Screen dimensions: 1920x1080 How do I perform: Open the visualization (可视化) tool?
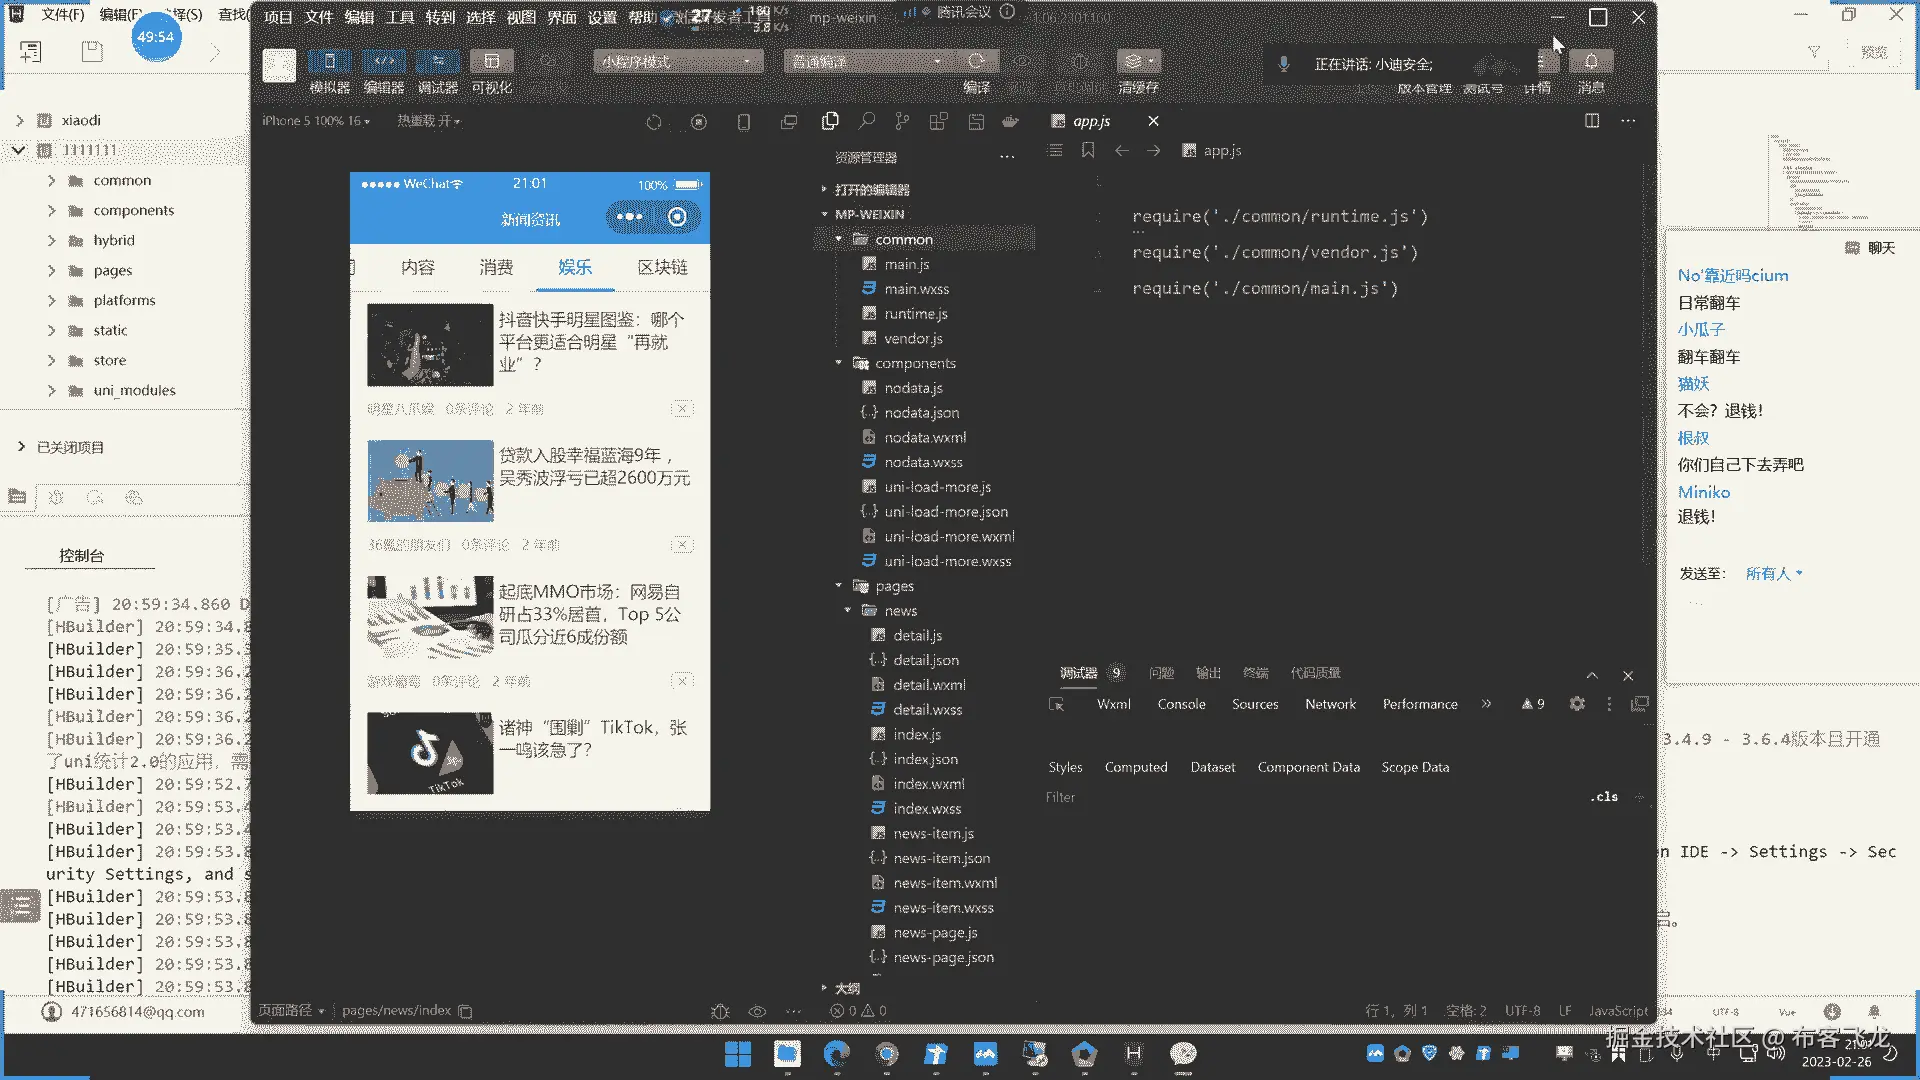coord(491,62)
